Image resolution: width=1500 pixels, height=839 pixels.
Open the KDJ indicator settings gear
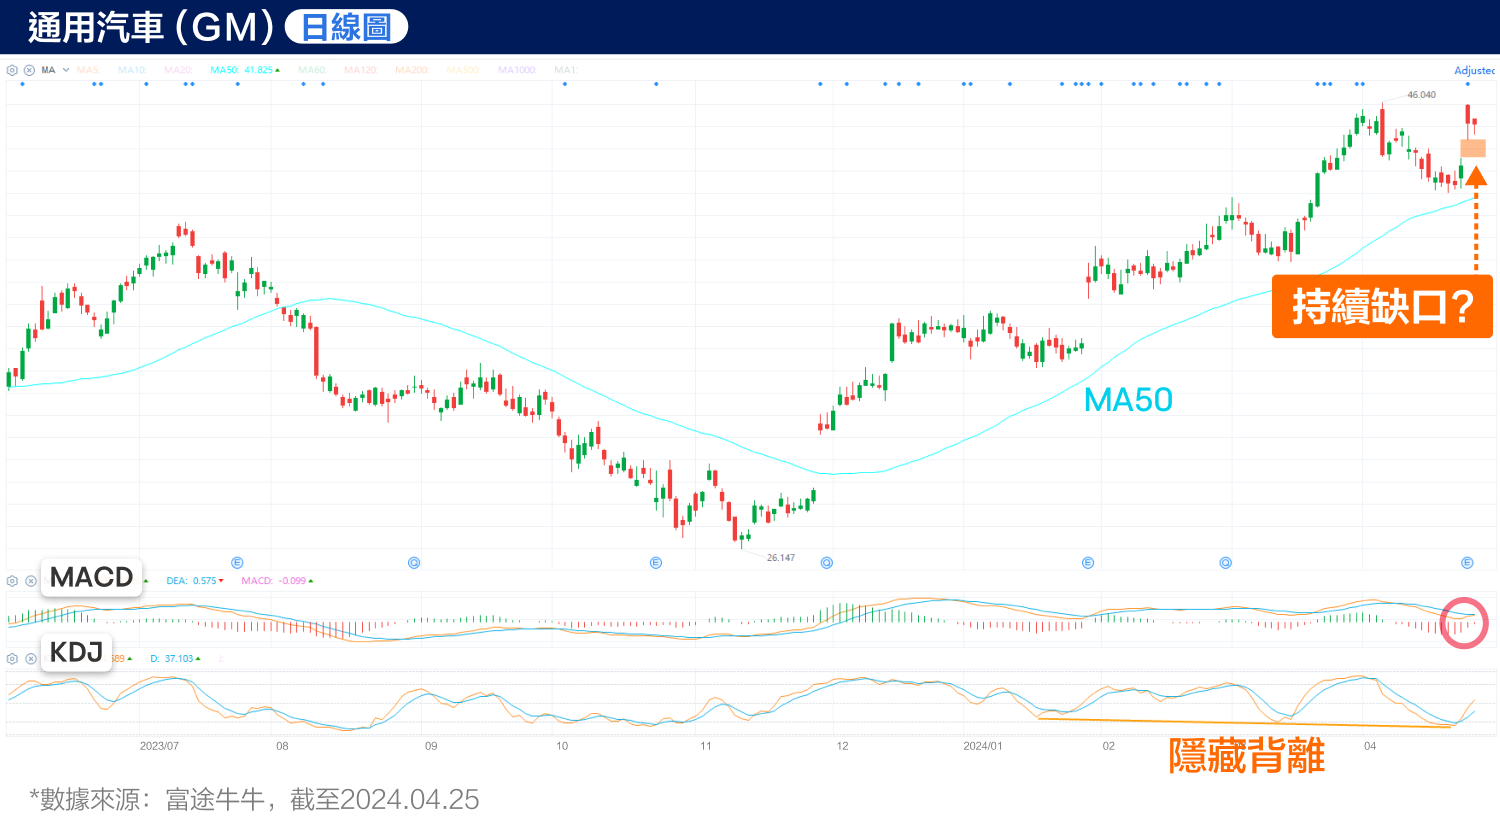(12, 657)
